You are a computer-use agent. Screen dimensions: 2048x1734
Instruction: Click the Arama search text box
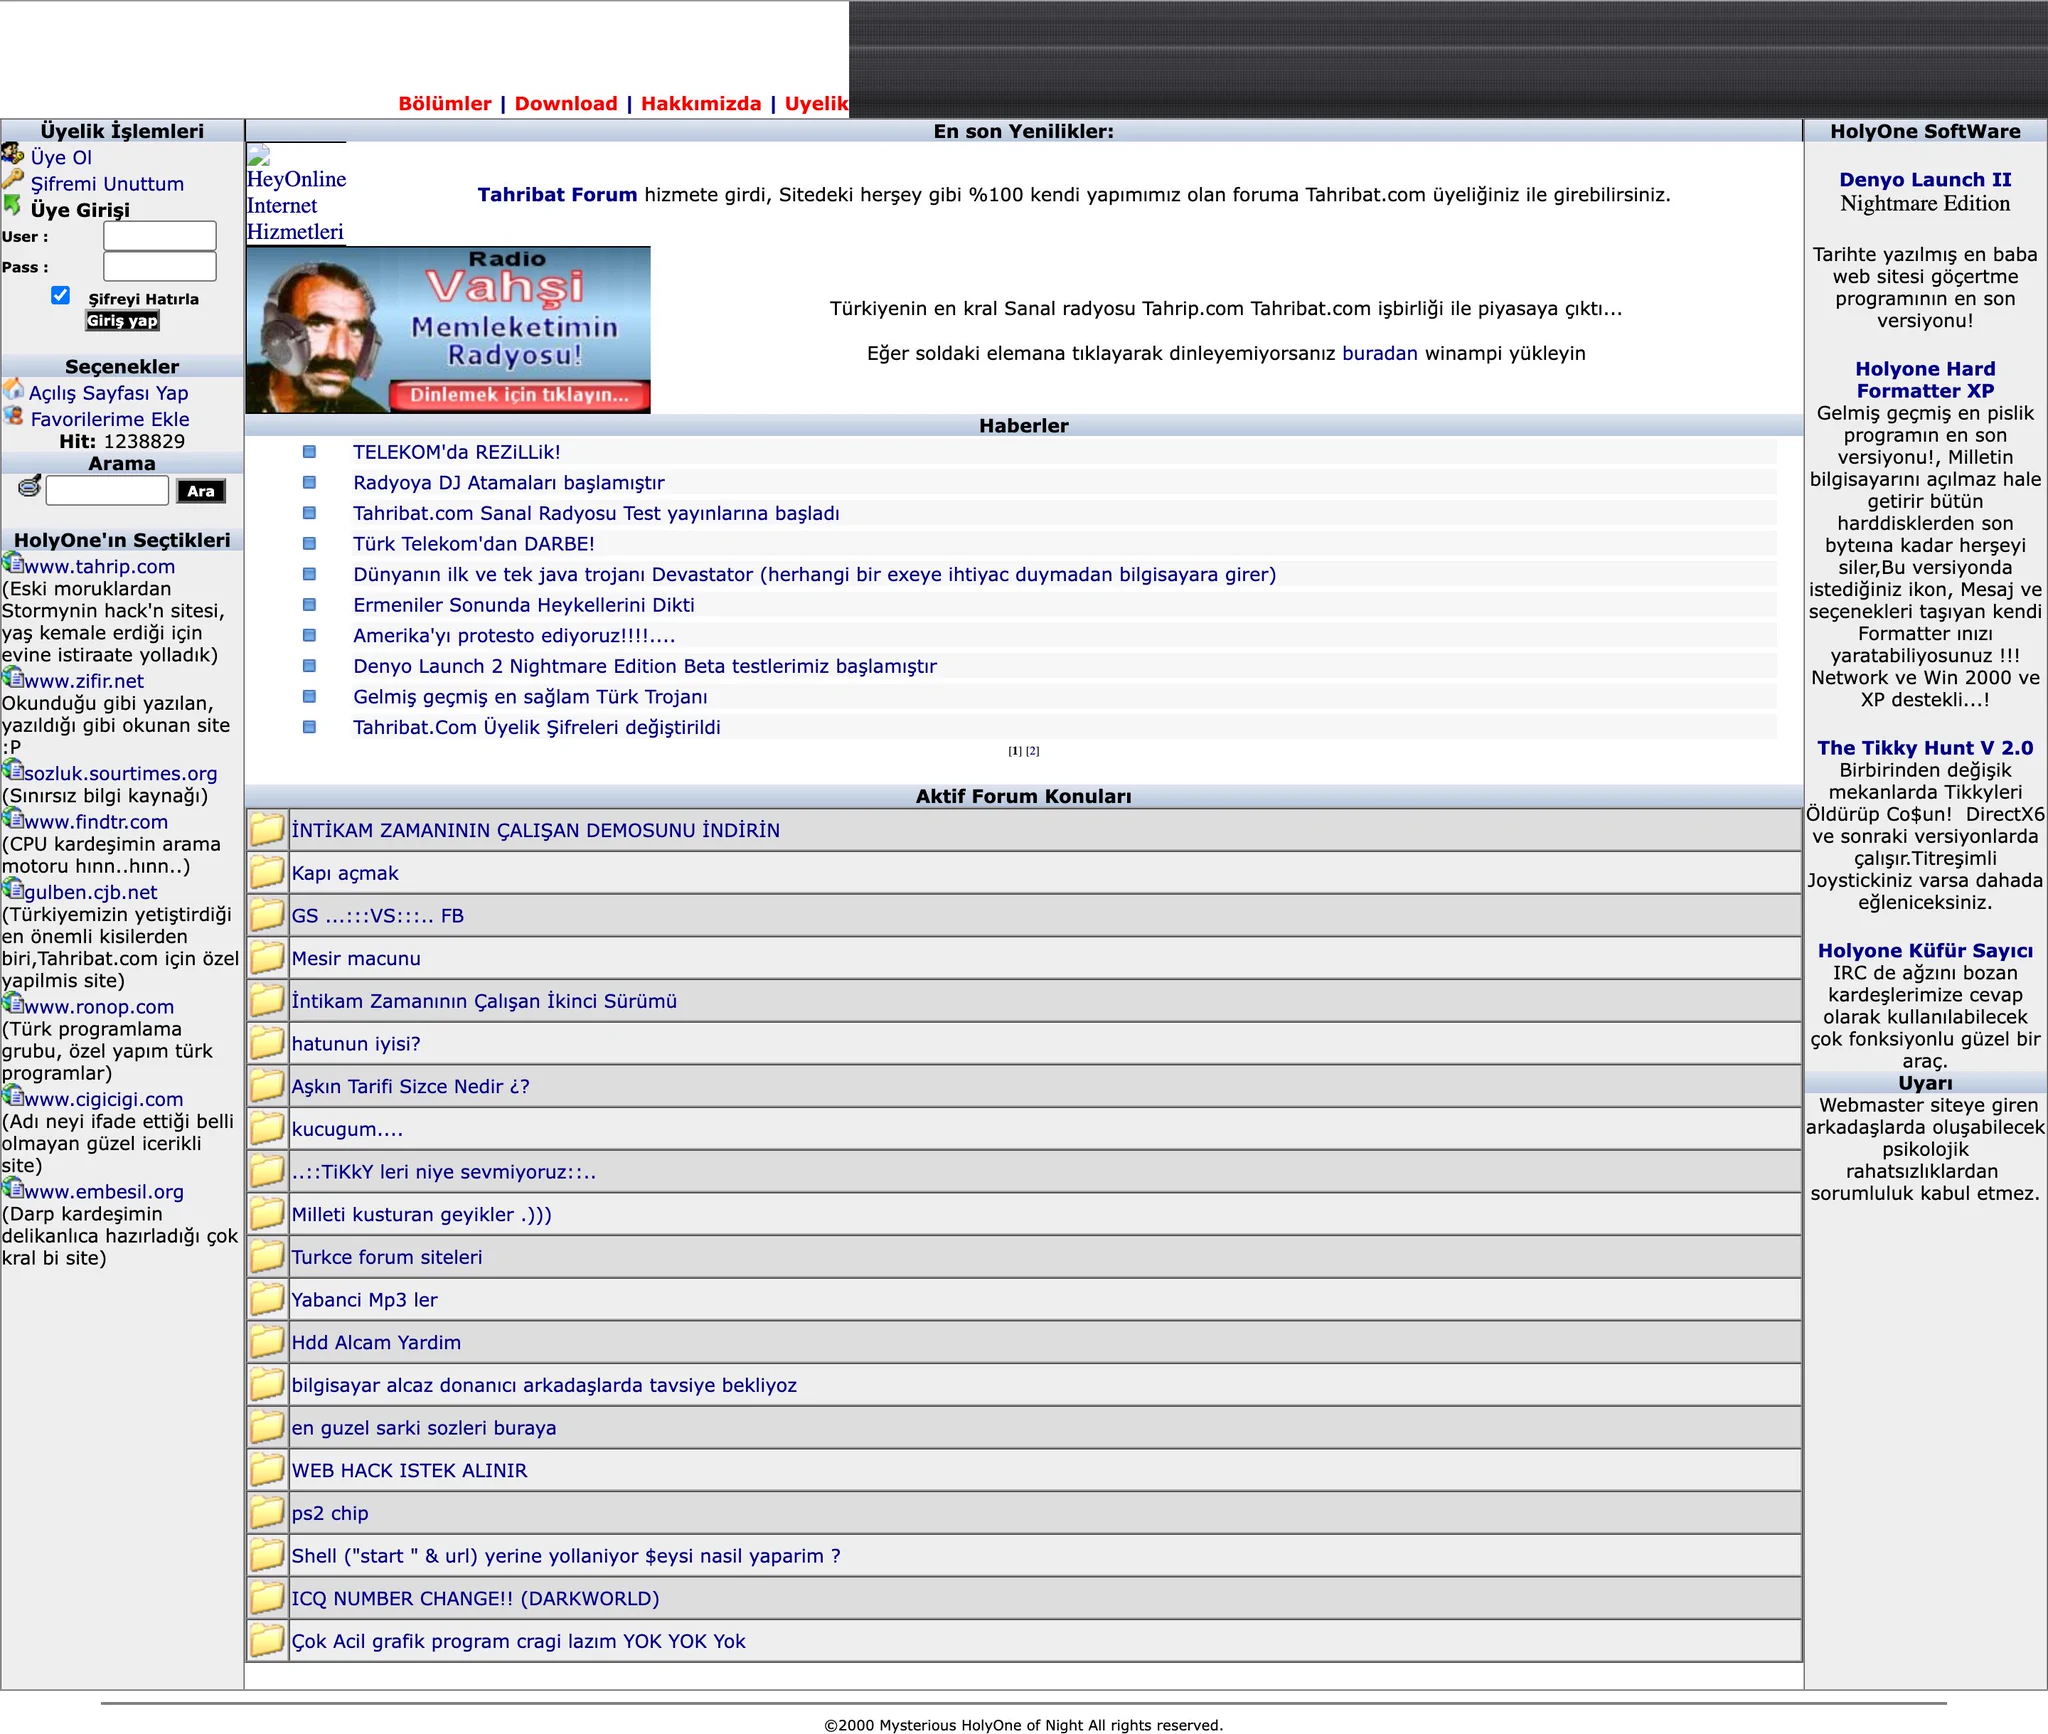click(107, 491)
